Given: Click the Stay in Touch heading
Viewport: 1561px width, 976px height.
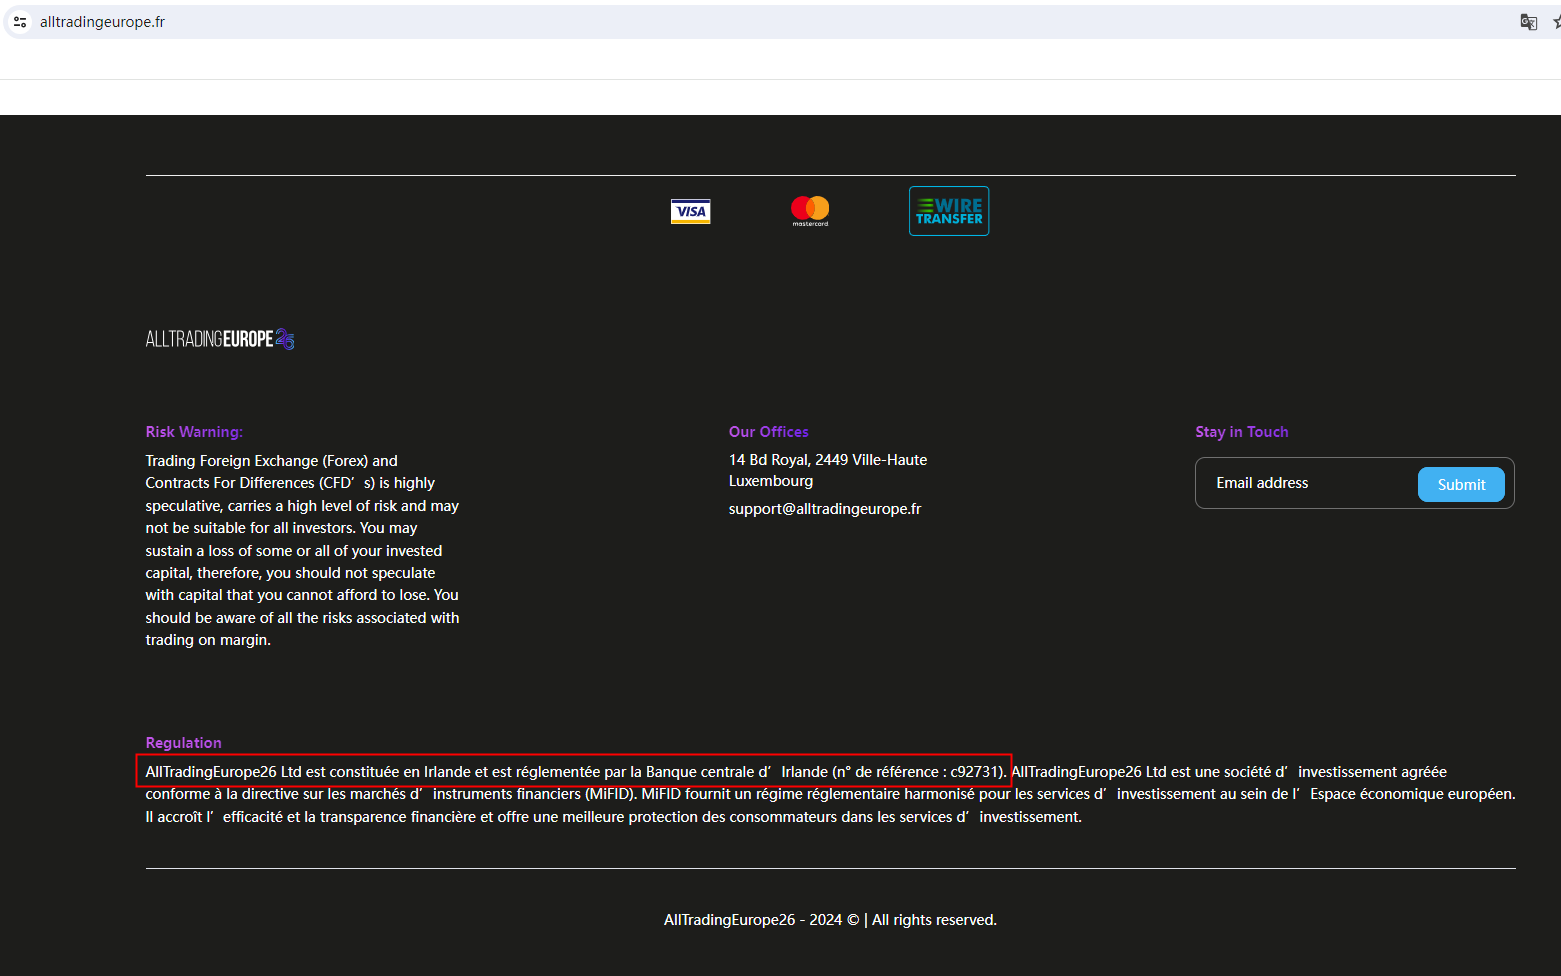Looking at the screenshot, I should coord(1241,432).
